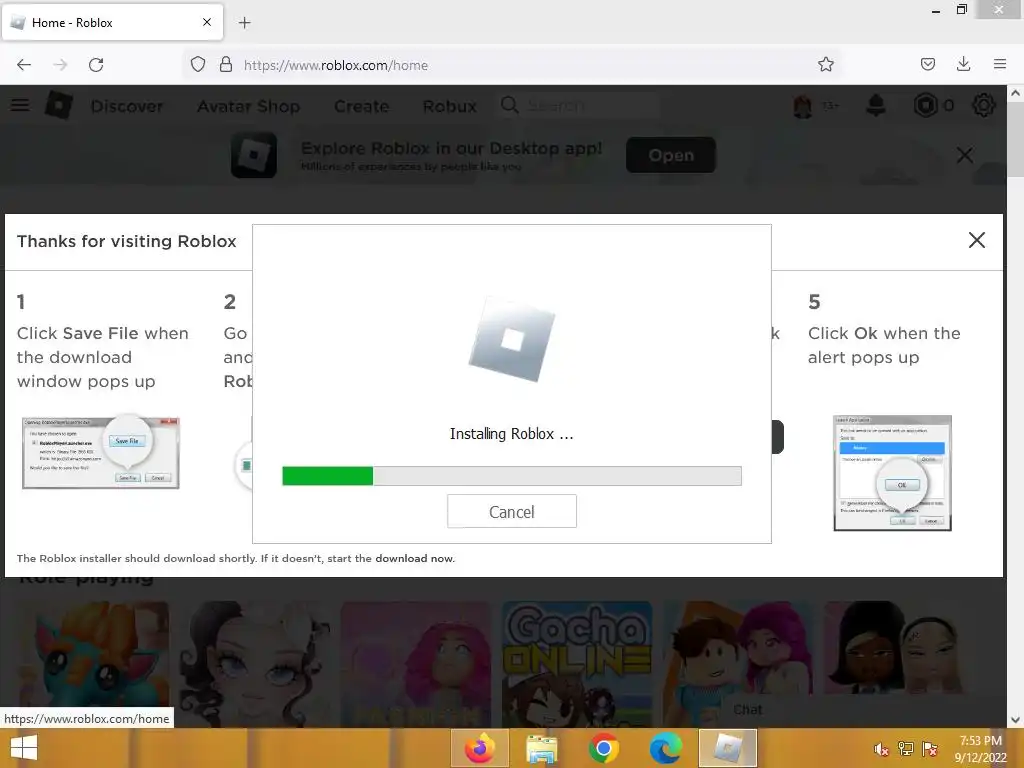Image resolution: width=1024 pixels, height=768 pixels.
Task: Launch Google Chrome from the taskbar
Action: click(603, 748)
